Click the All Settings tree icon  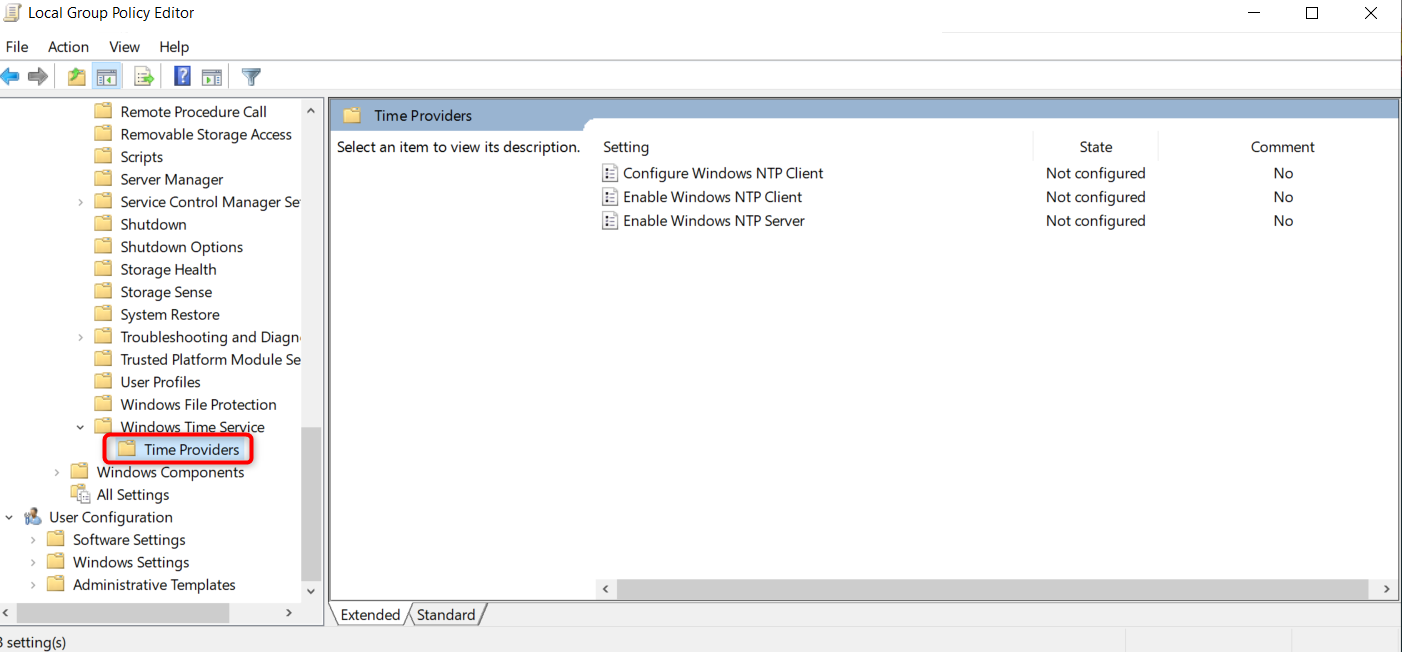click(x=80, y=494)
